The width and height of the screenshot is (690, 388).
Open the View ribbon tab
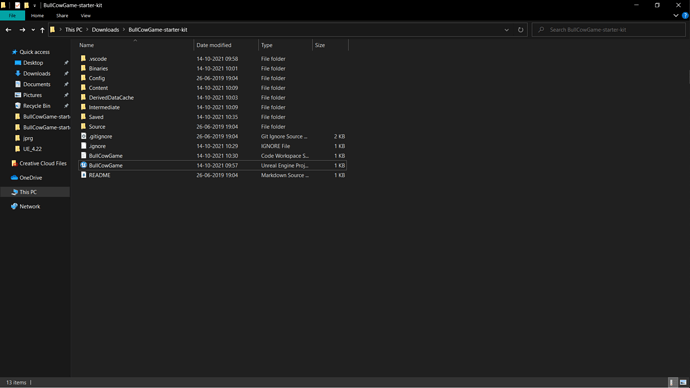pos(85,15)
